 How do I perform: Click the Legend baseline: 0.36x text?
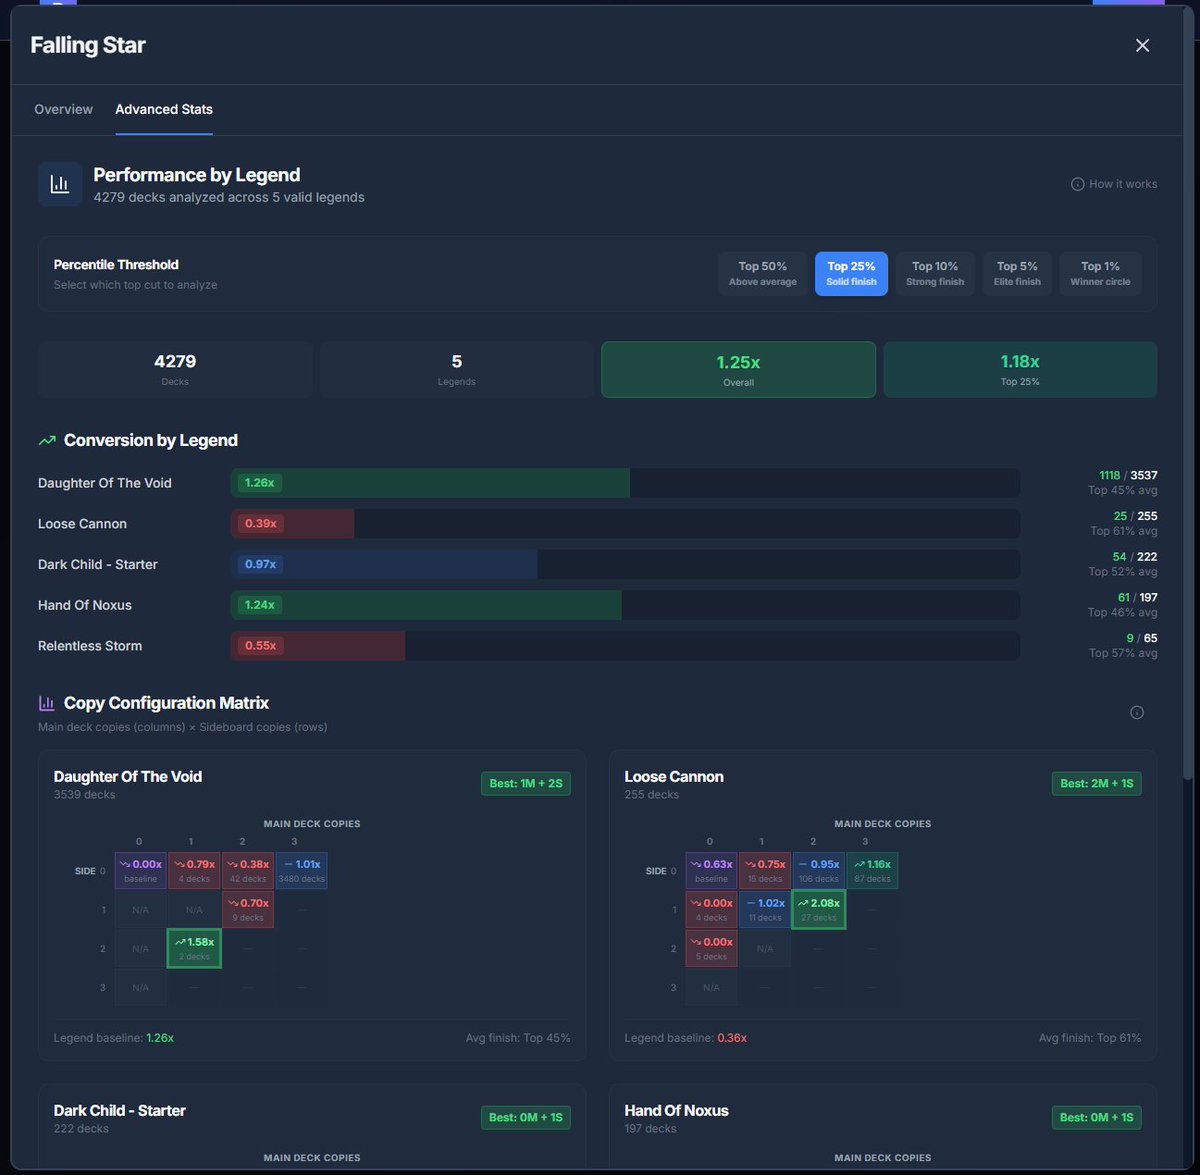[685, 1038]
